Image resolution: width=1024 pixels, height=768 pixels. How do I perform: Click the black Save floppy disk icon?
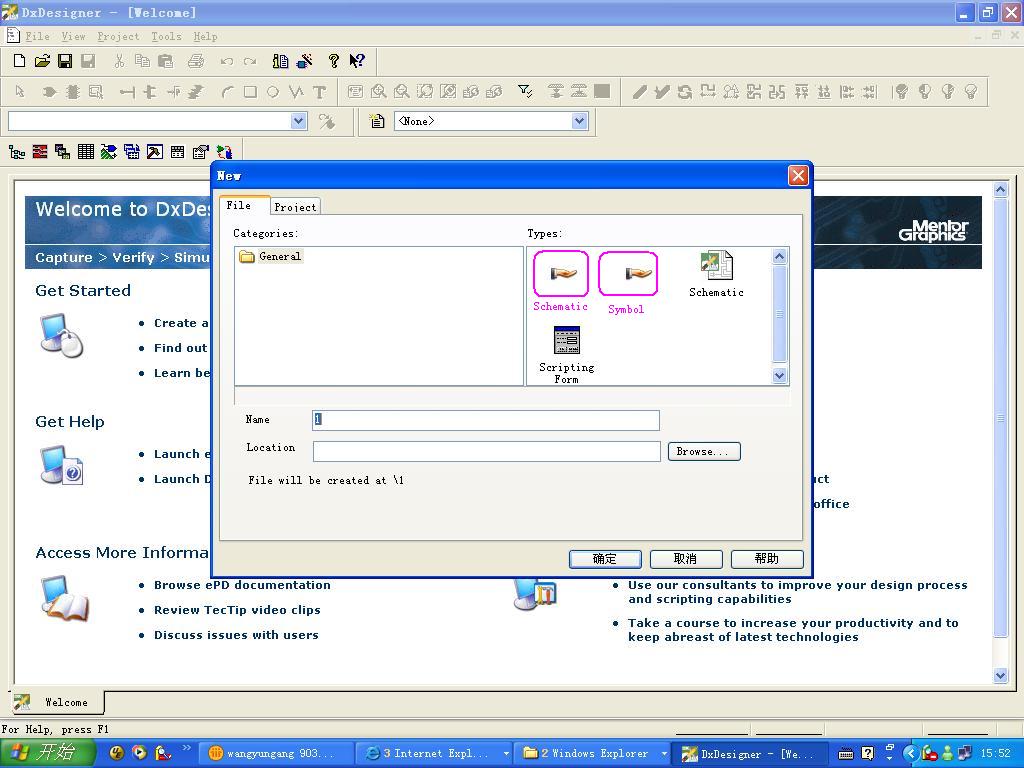click(x=65, y=61)
